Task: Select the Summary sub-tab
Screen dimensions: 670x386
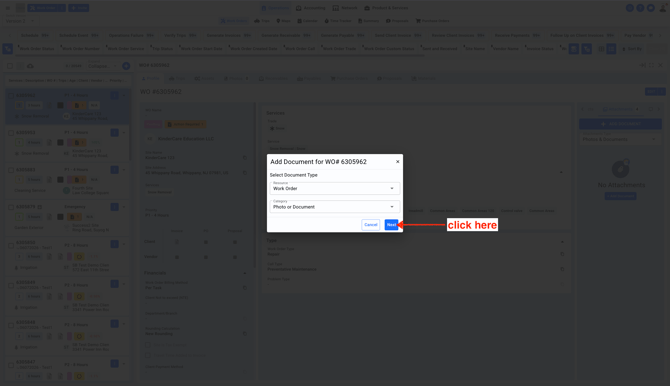Action: point(368,21)
